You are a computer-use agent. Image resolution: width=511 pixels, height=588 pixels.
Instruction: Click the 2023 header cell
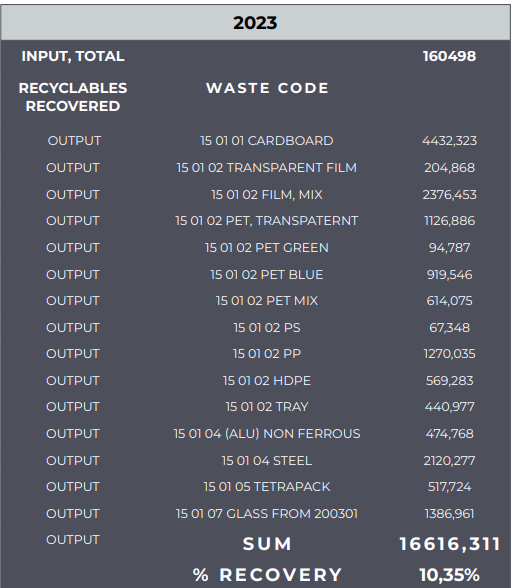coord(255,22)
